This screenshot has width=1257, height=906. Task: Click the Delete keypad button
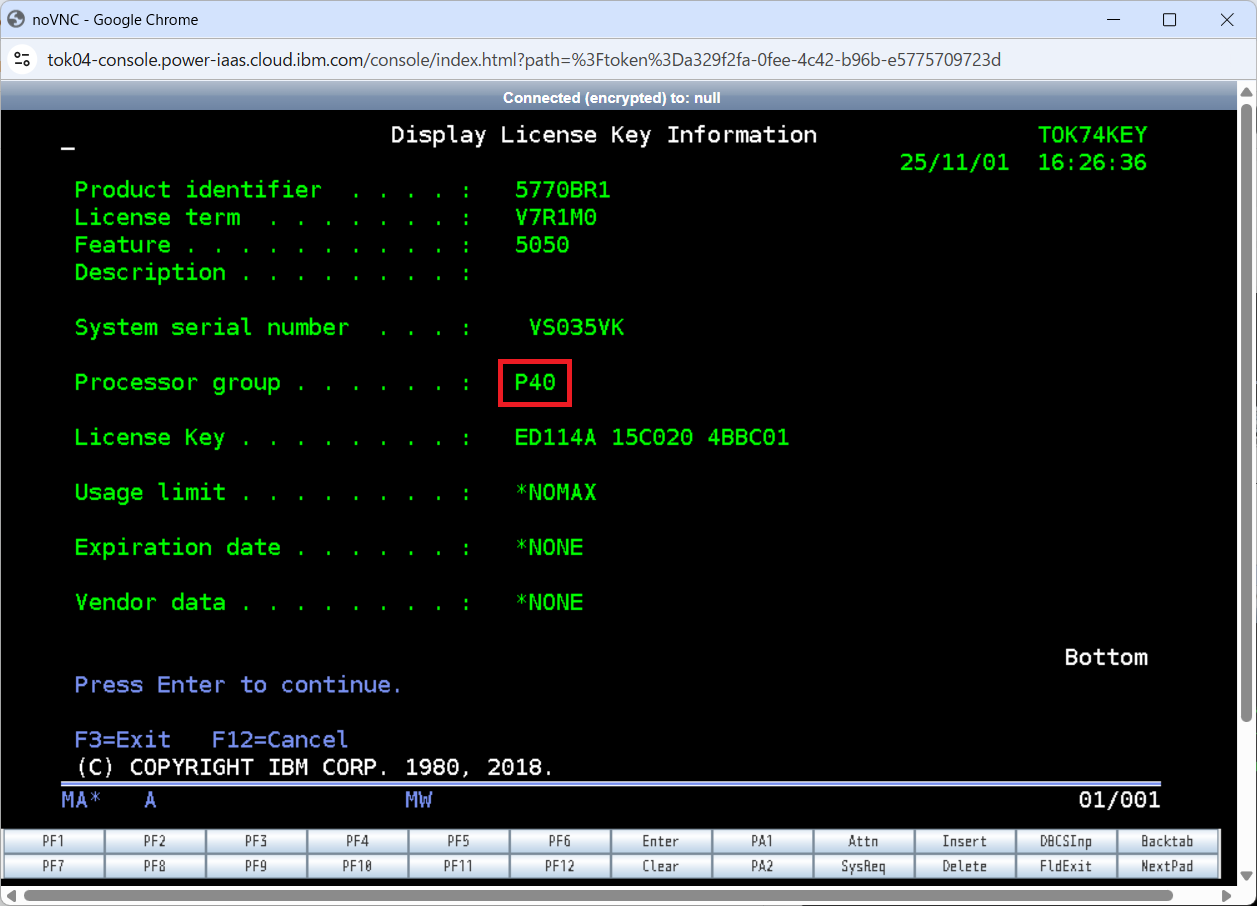tap(965, 866)
